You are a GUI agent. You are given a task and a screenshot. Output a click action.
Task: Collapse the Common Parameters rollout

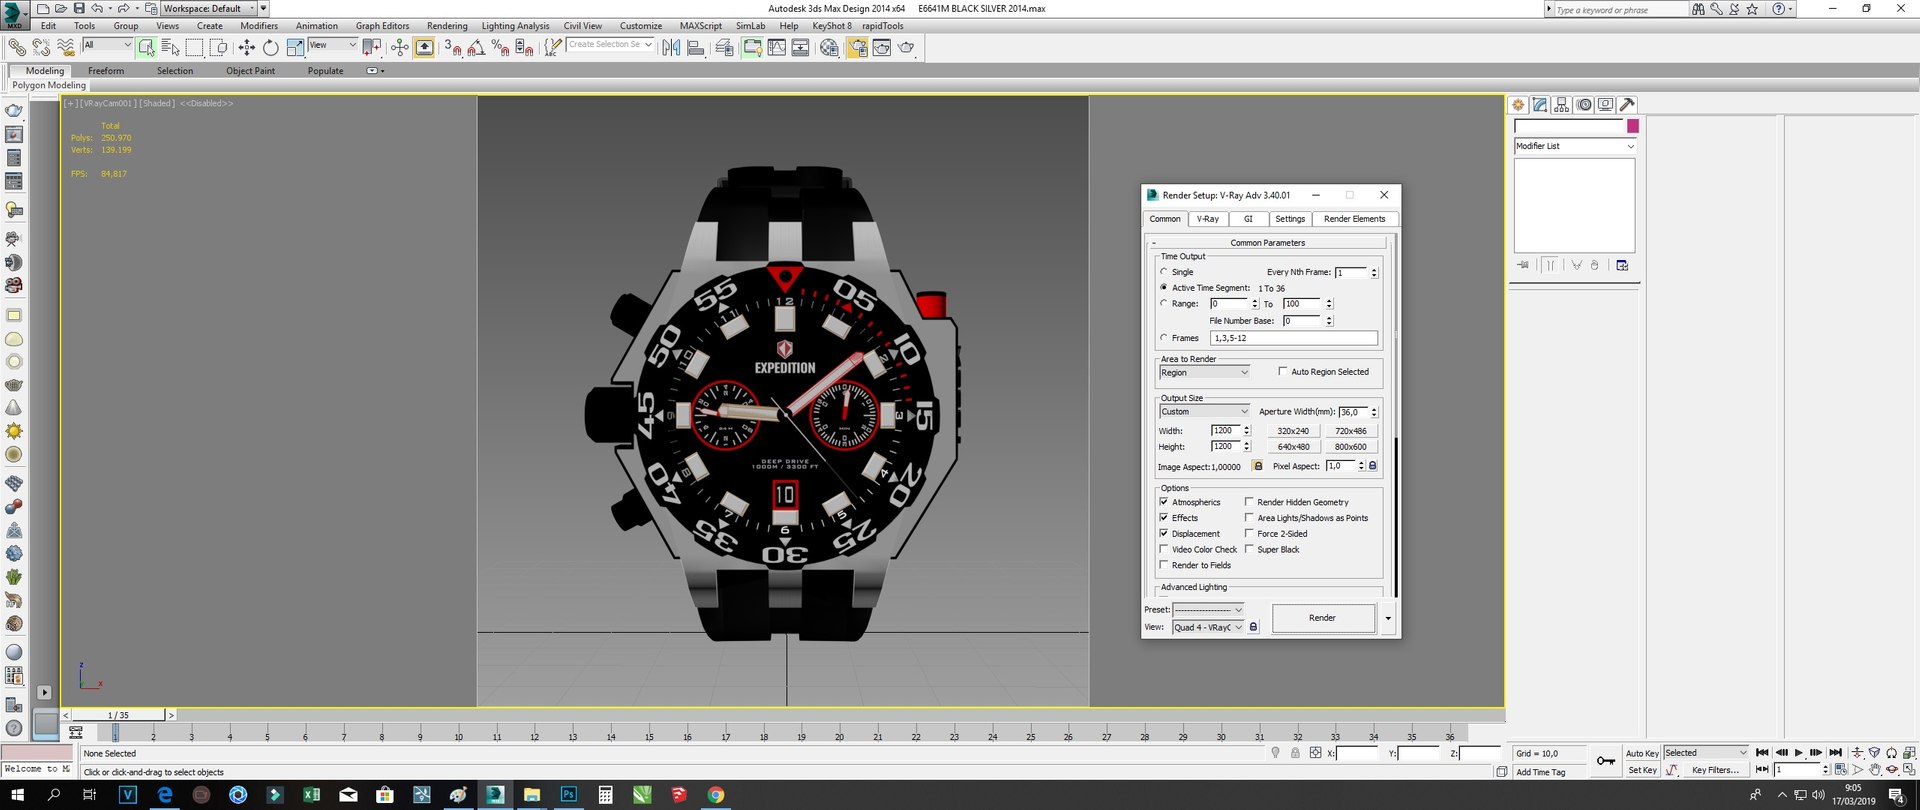pyautogui.click(x=1267, y=242)
